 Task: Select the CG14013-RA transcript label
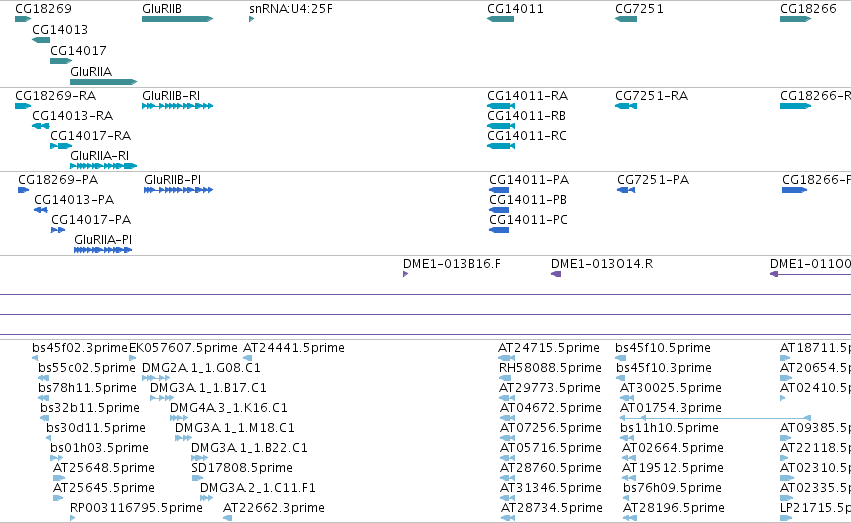73,116
